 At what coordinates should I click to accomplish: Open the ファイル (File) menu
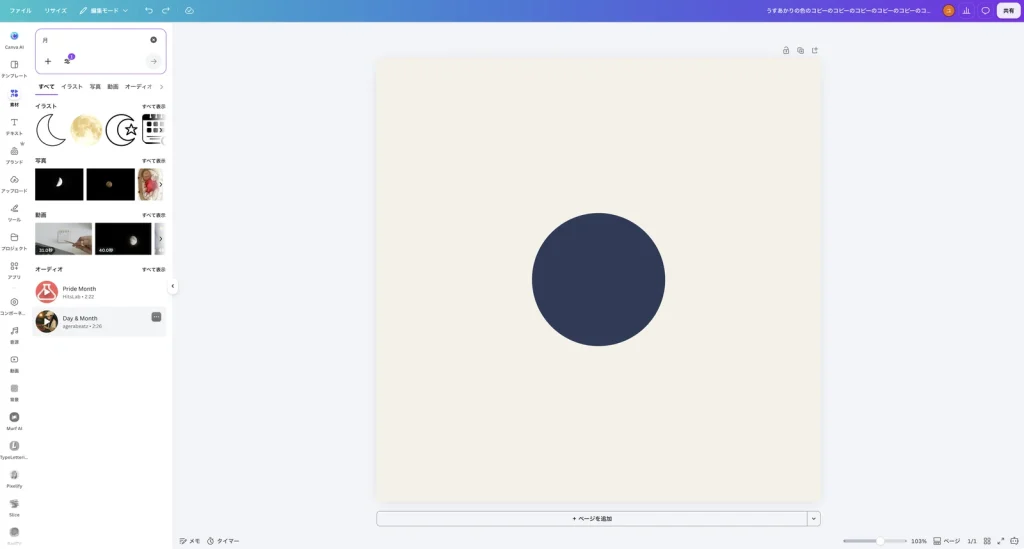coord(20,10)
